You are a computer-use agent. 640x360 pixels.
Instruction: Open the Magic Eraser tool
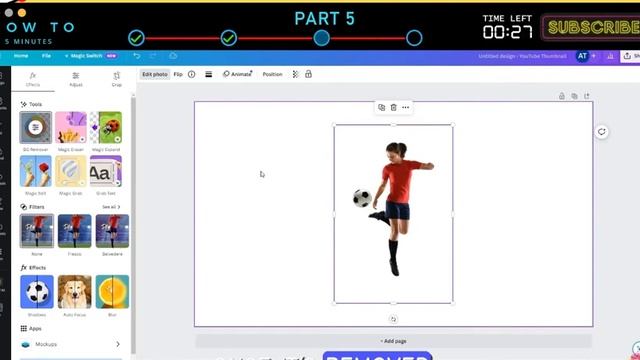71,127
